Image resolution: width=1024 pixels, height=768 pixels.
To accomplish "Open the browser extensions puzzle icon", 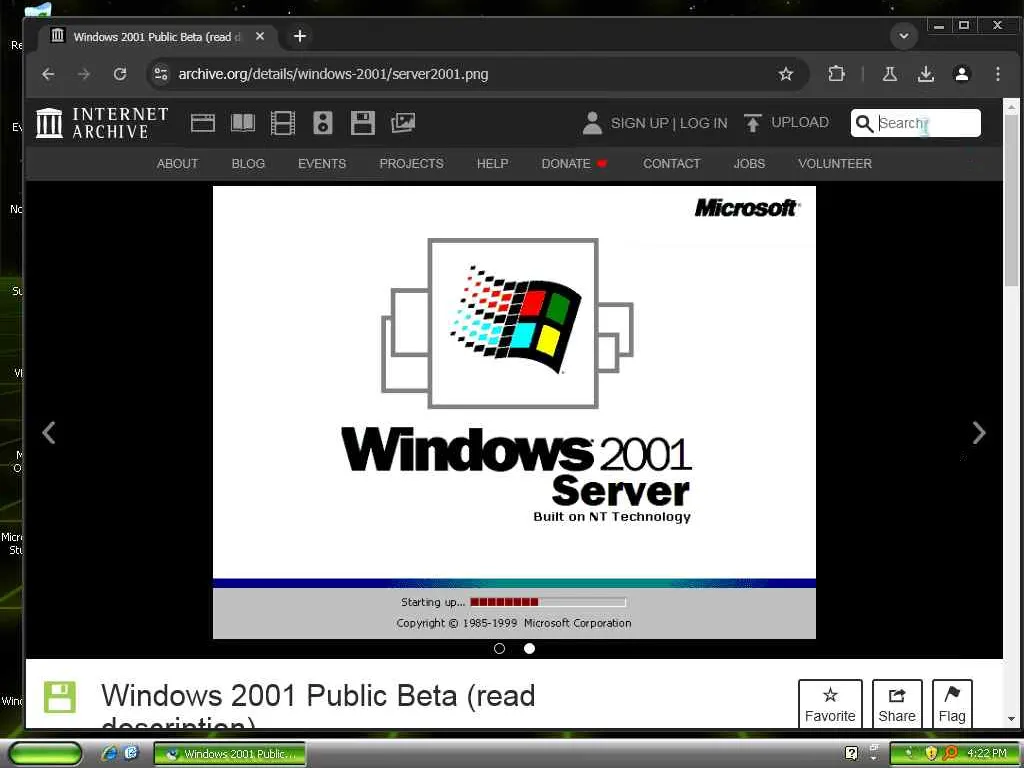I will [x=836, y=74].
